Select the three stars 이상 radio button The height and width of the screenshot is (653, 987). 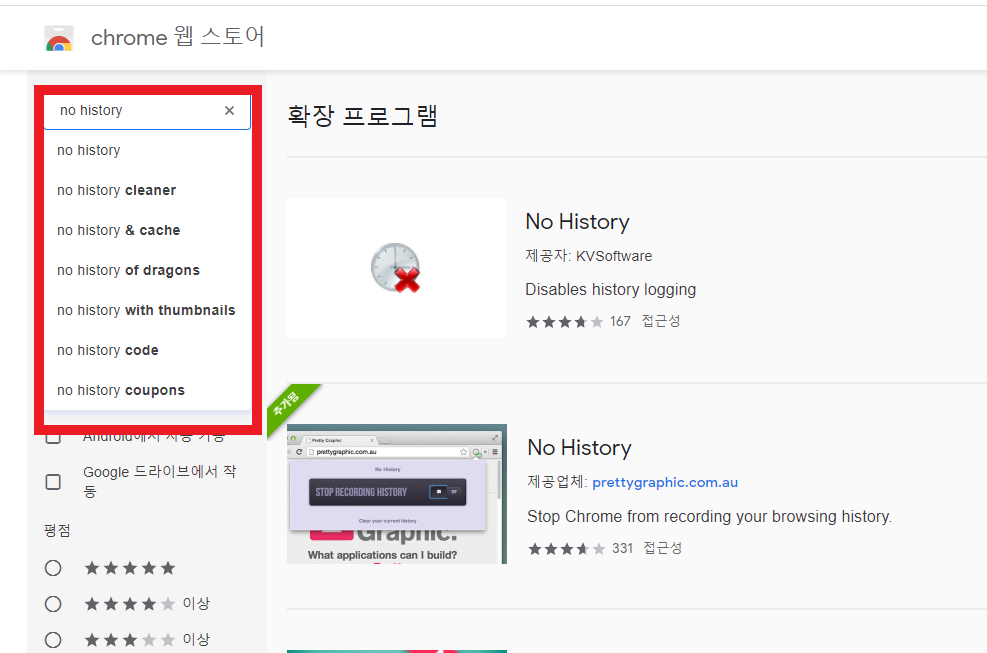tap(53, 640)
